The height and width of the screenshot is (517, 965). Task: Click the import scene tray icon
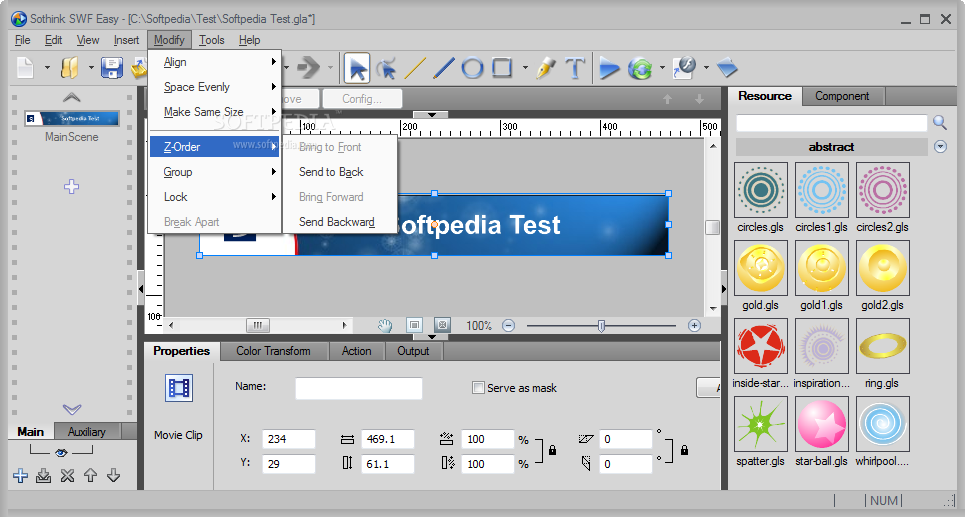43,475
